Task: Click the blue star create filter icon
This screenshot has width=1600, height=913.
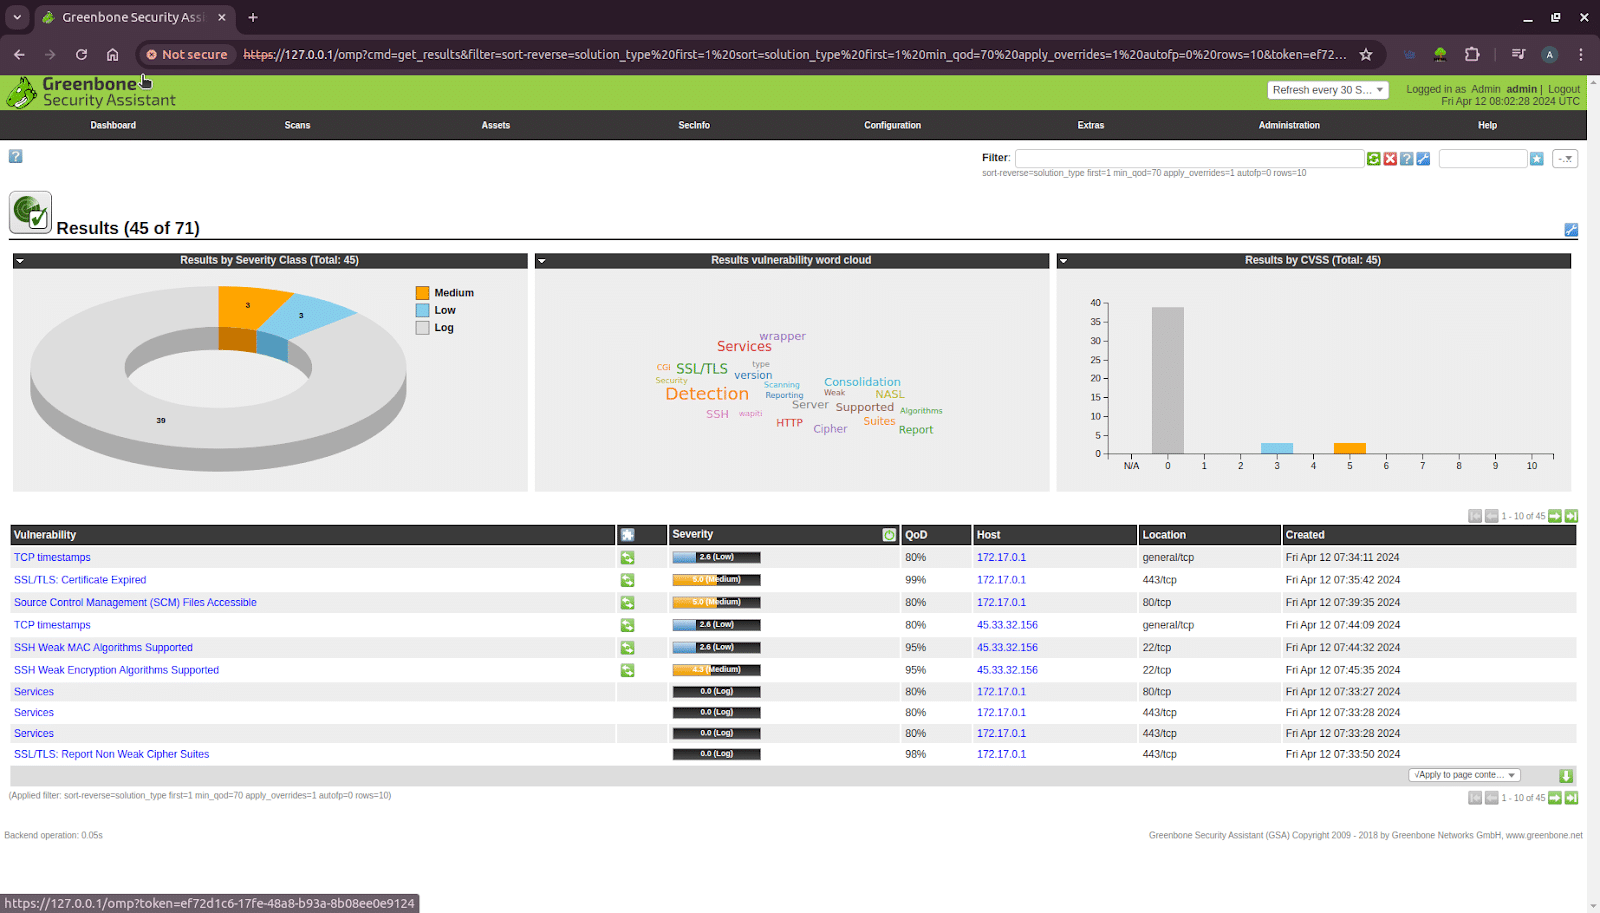Action: pyautogui.click(x=1537, y=159)
